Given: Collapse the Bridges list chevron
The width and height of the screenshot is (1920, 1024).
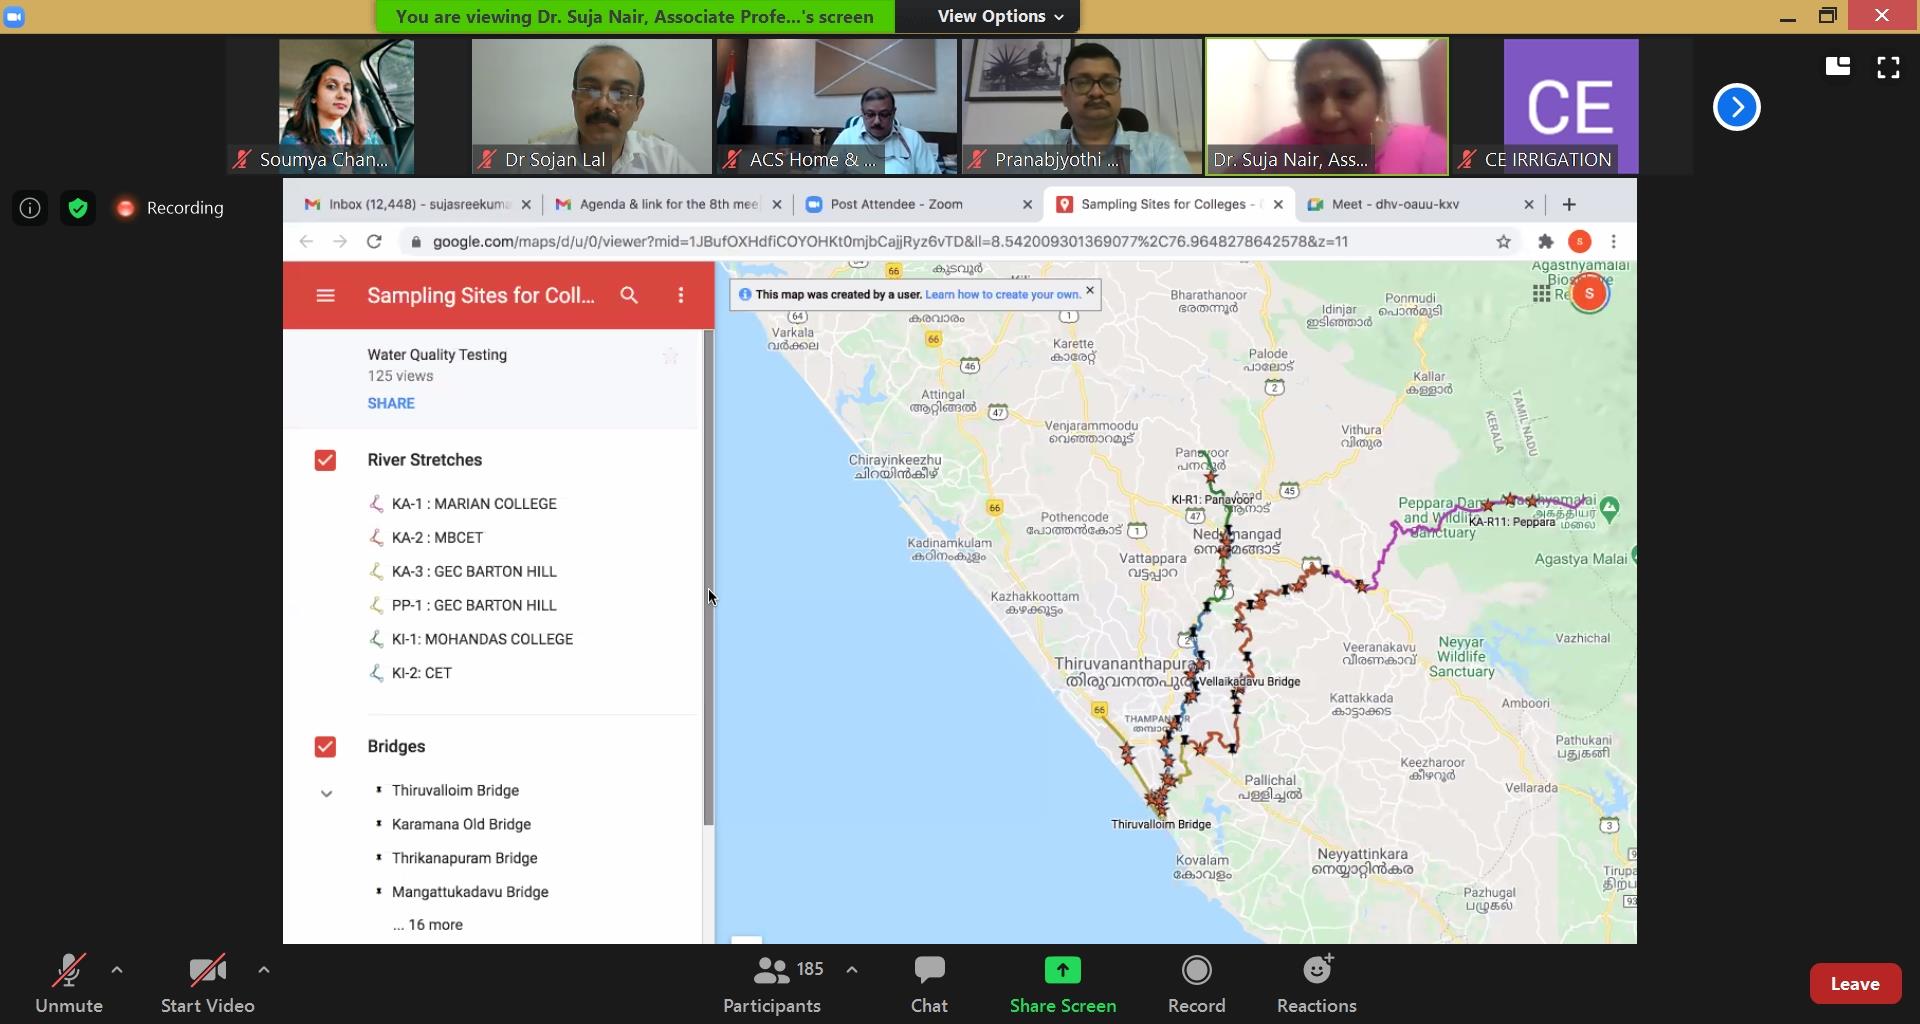Looking at the screenshot, I should point(326,794).
